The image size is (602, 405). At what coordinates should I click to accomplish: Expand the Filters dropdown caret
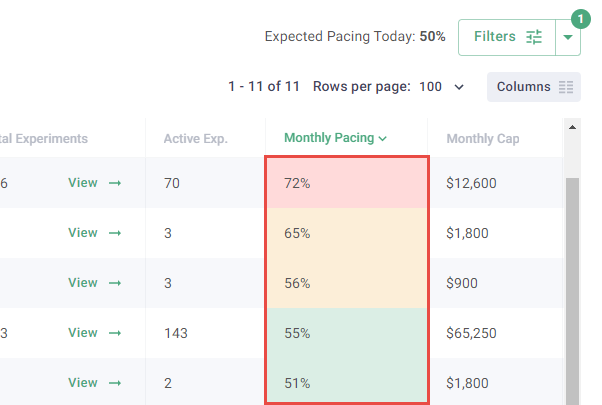click(x=568, y=37)
